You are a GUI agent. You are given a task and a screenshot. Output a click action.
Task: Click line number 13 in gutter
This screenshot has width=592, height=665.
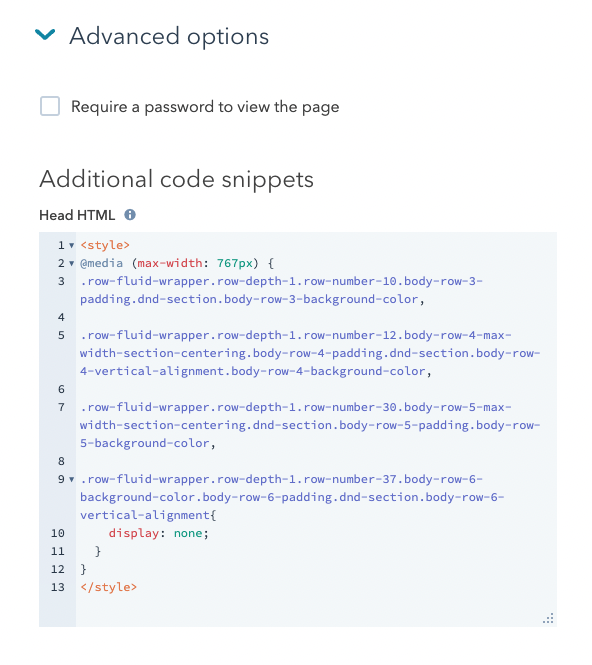point(58,587)
